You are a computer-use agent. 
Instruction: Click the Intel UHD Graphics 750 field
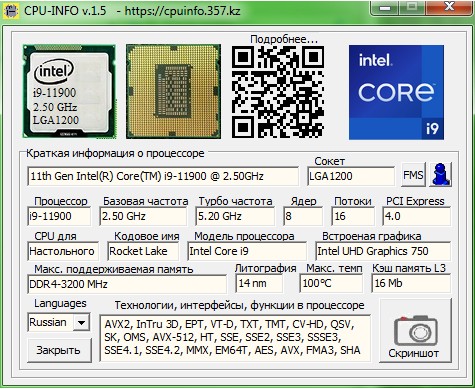click(x=383, y=251)
